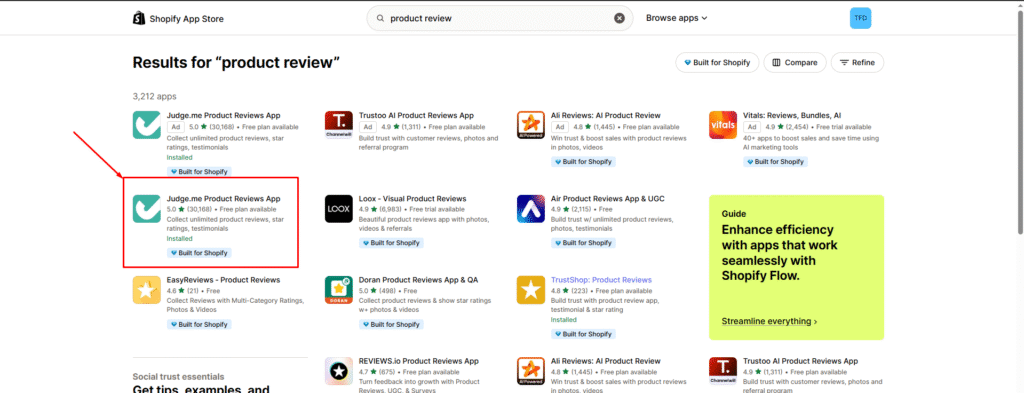
Task: Click the TrustShop star app icon
Action: 531,290
